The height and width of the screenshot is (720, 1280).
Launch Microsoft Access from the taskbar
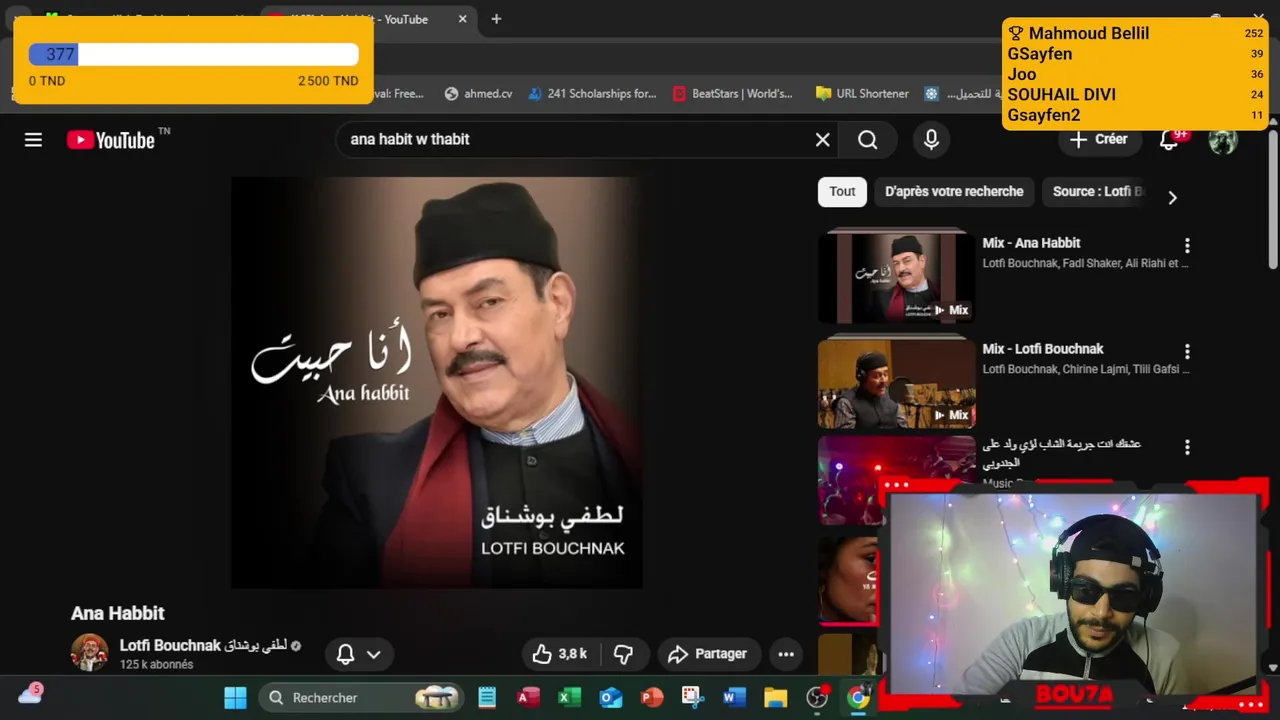tap(528, 697)
